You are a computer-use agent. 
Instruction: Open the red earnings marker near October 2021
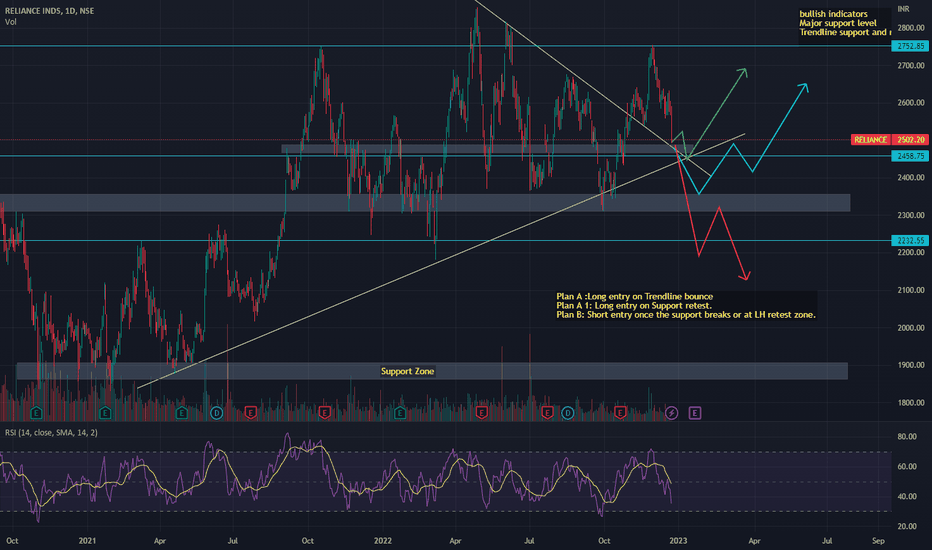(x=325, y=412)
